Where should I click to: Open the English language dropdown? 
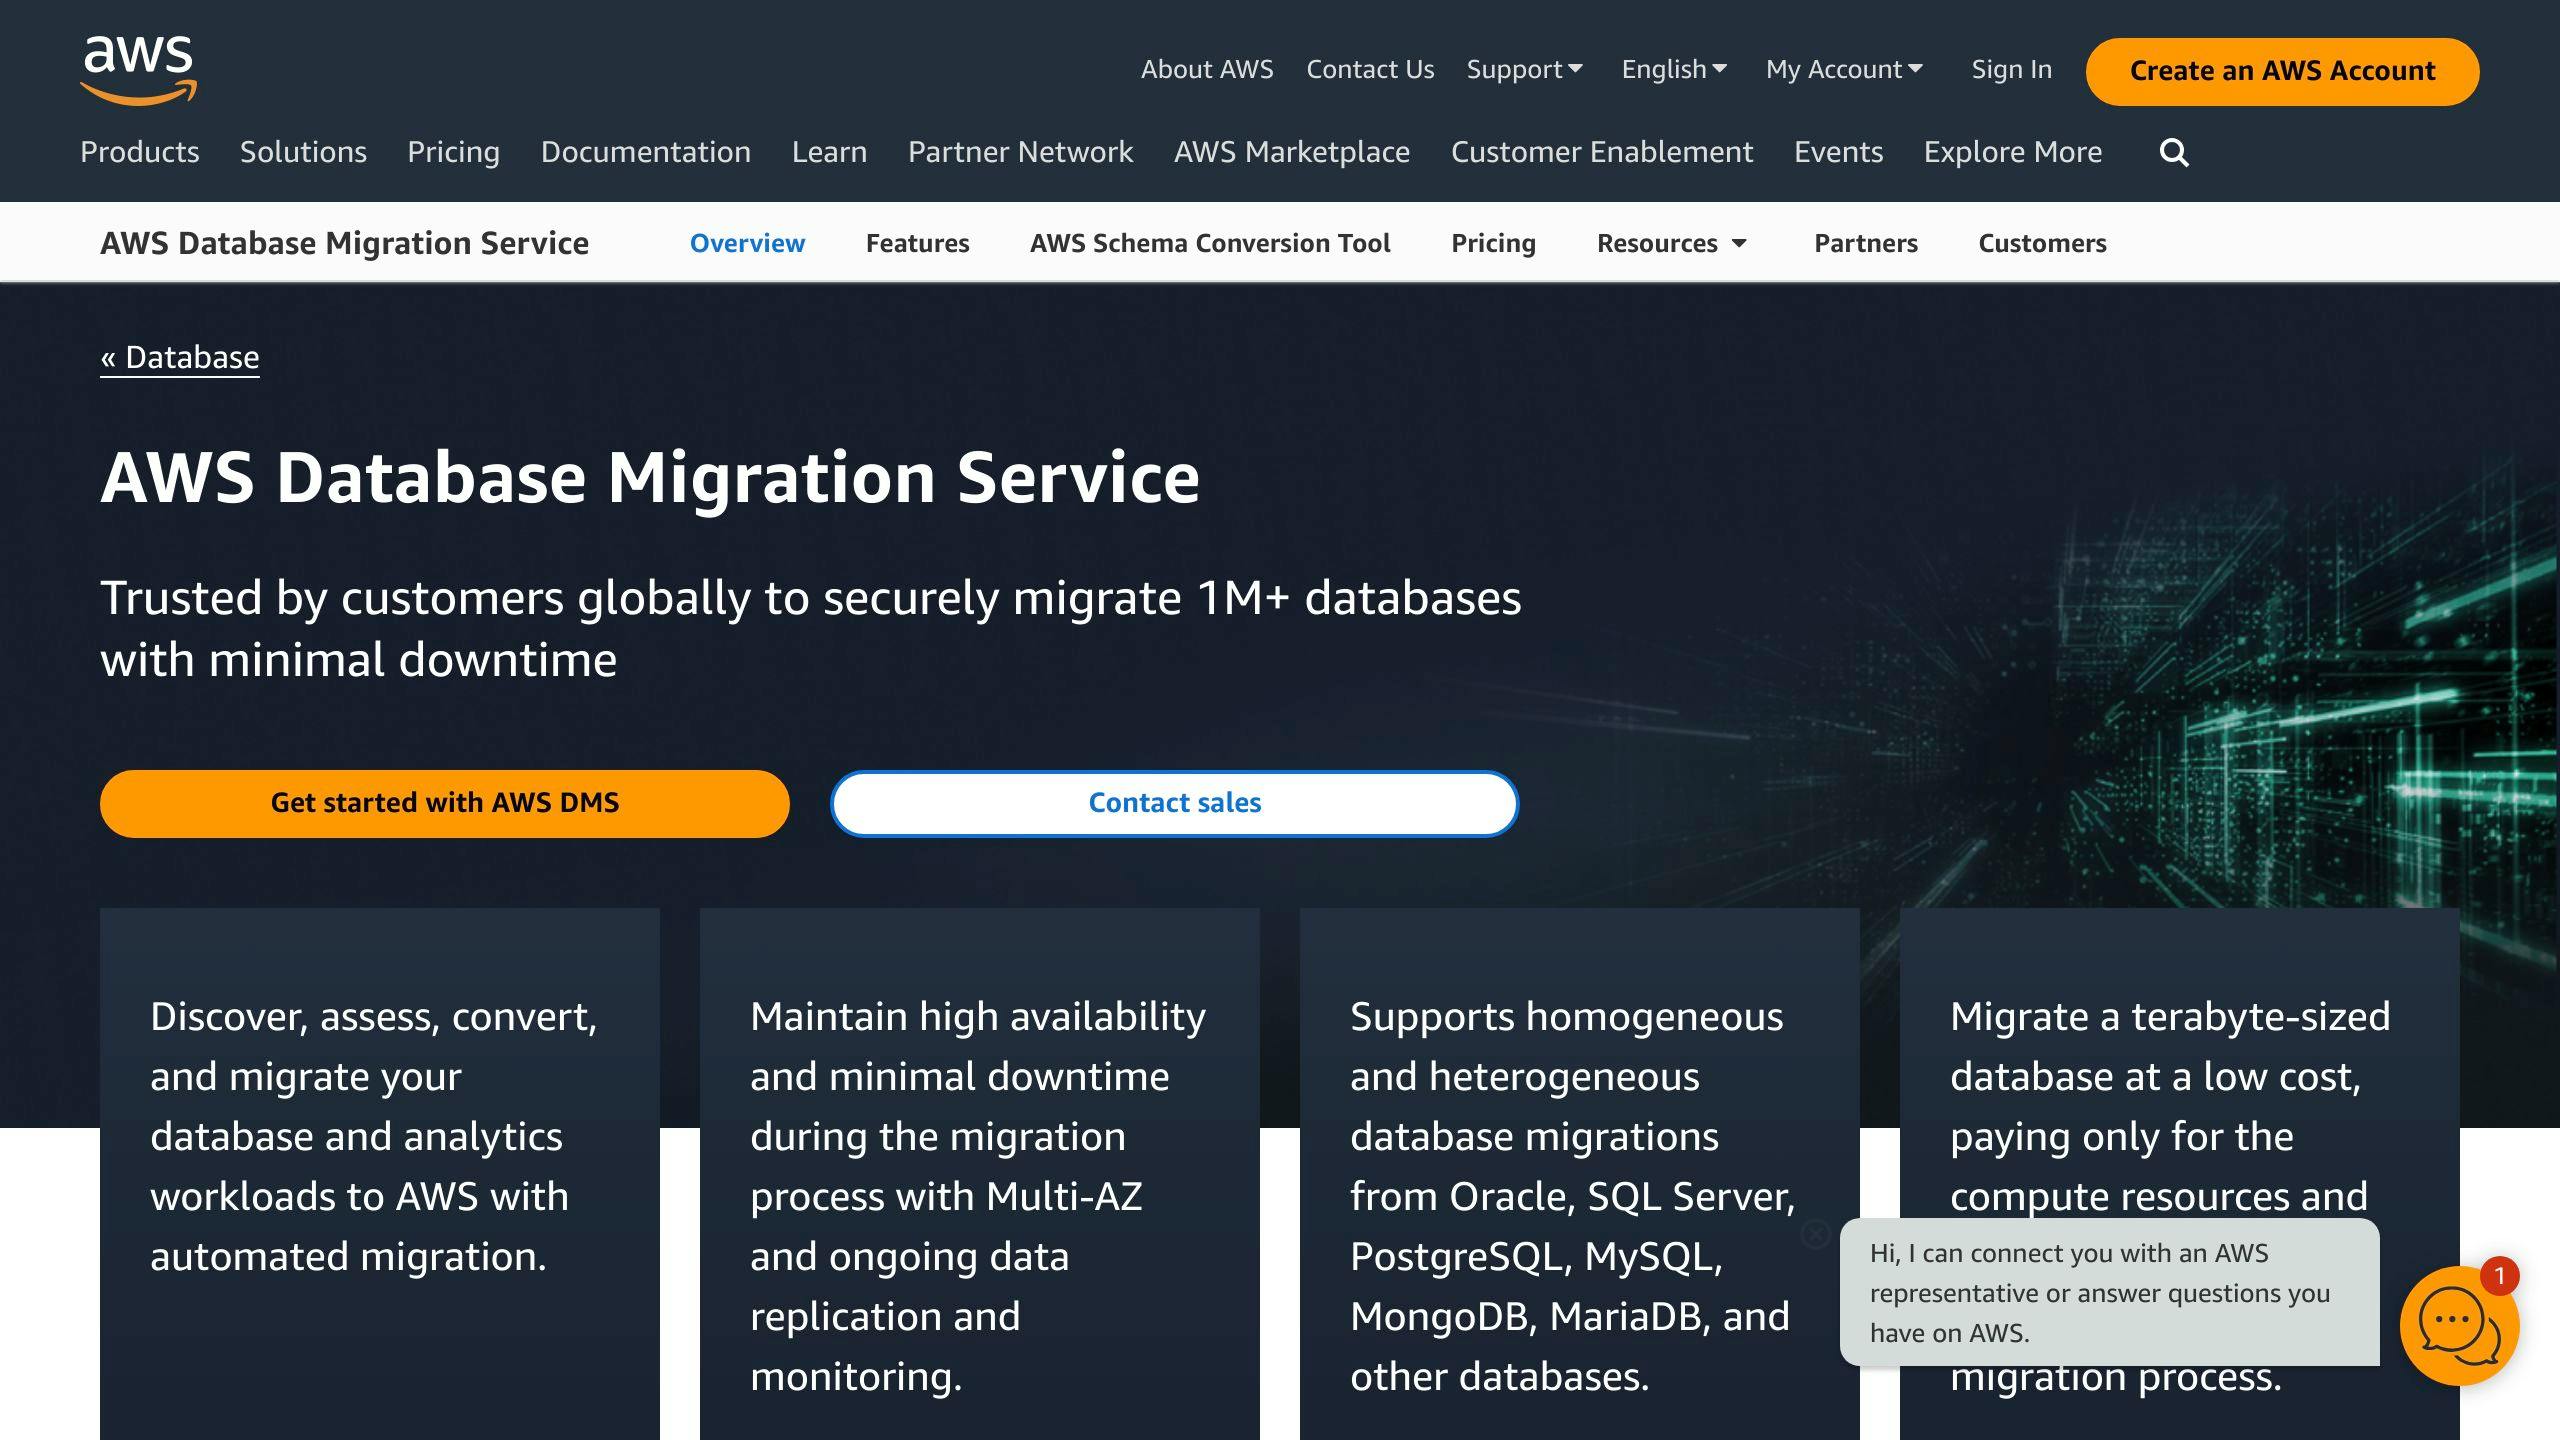point(1674,70)
